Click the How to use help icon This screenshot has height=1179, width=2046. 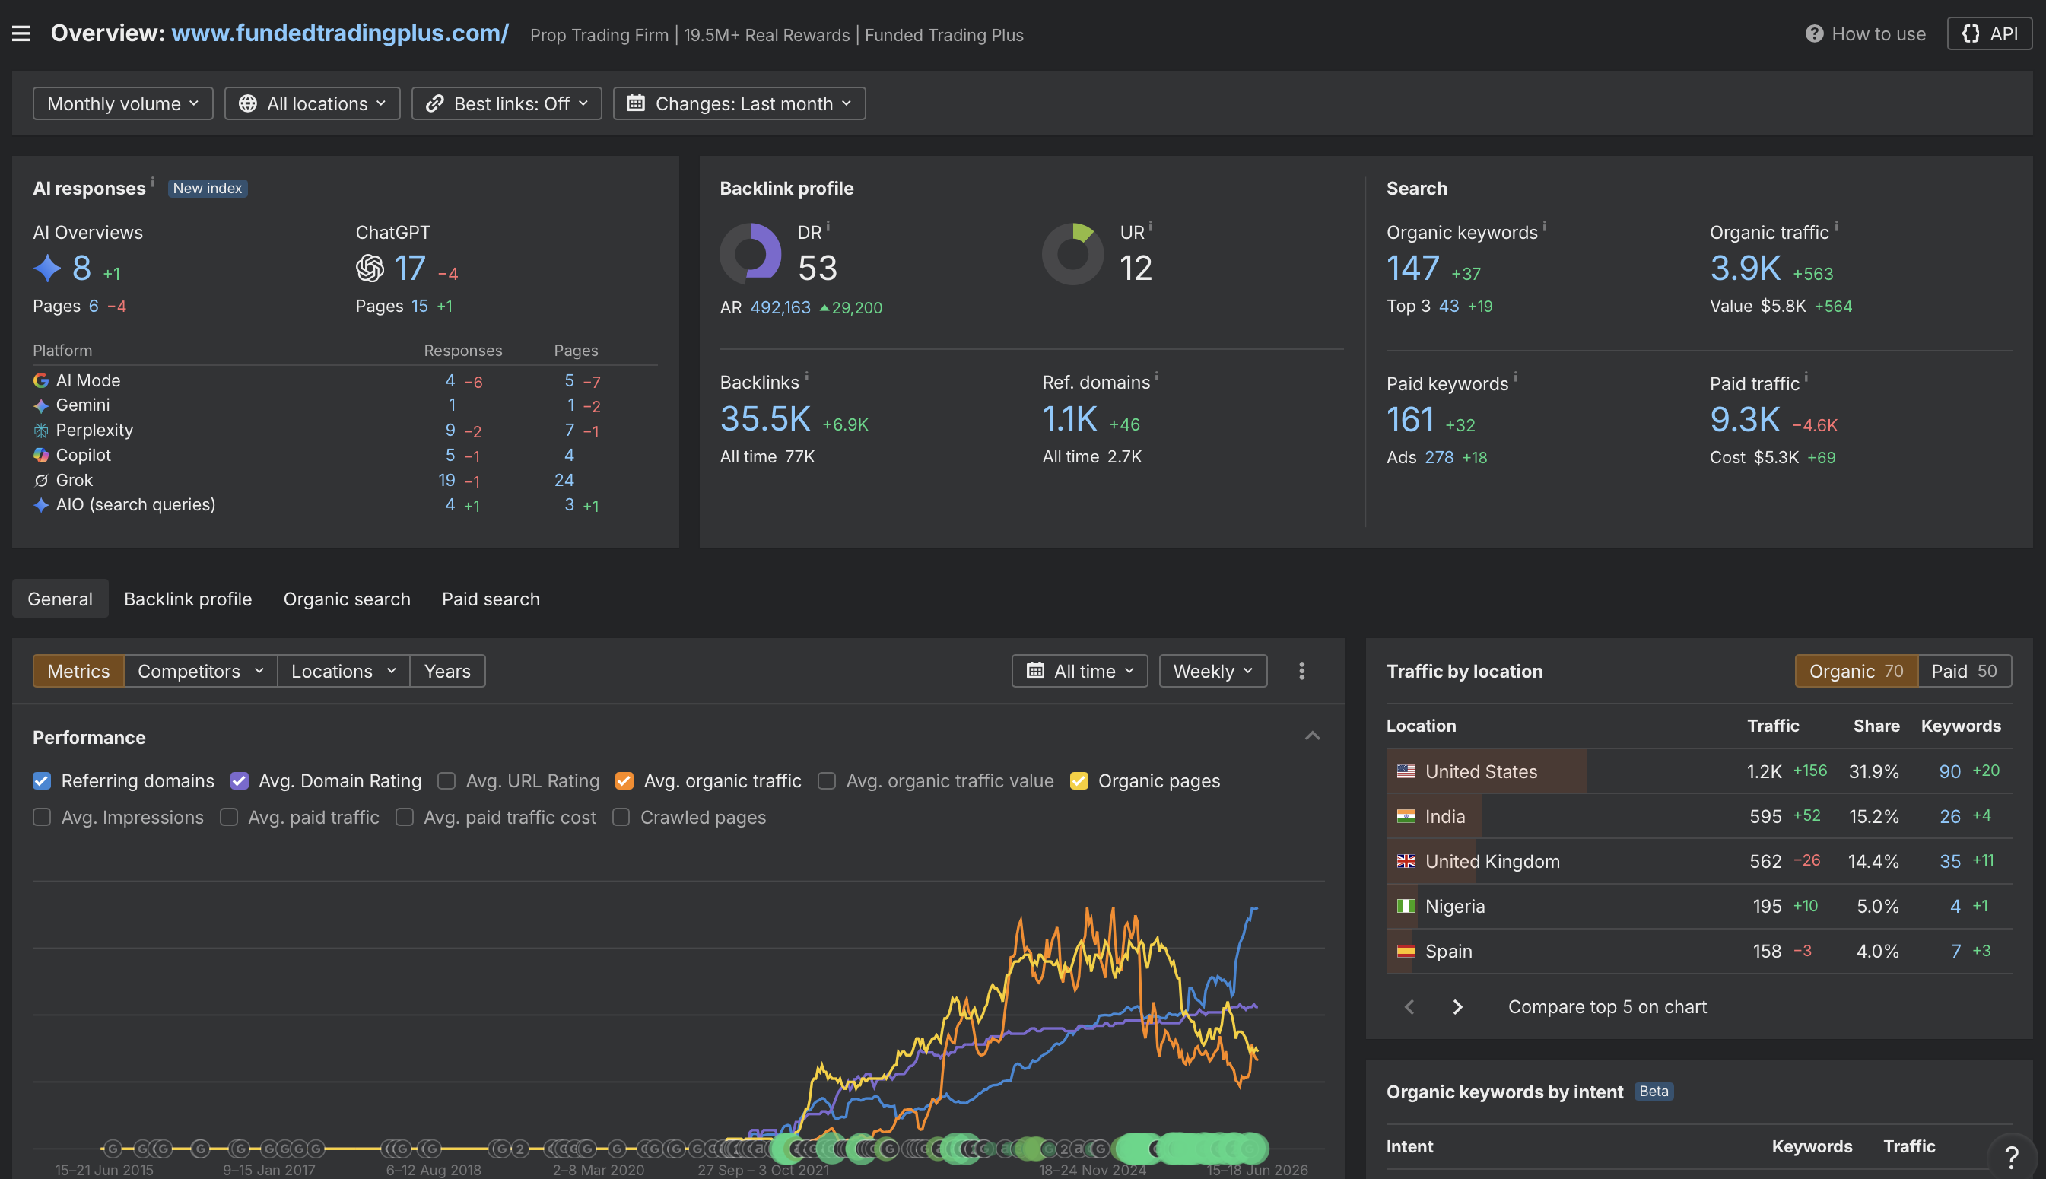tap(1814, 34)
